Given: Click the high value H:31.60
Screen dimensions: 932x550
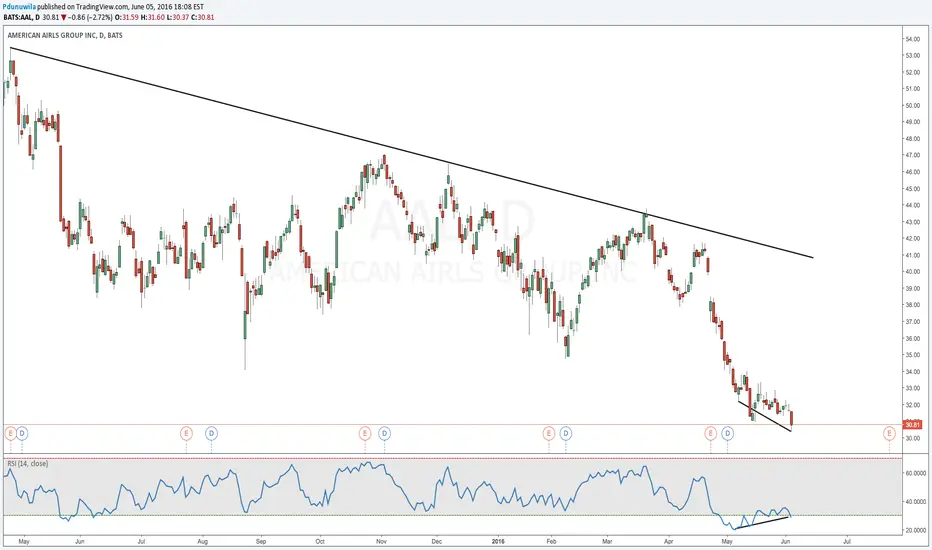Looking at the screenshot, I should coord(153,17).
